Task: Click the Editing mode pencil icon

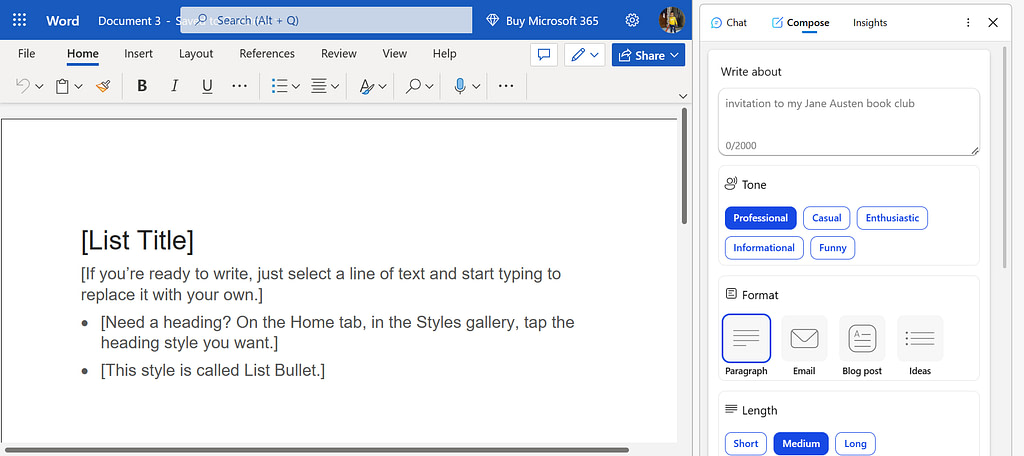Action: point(578,55)
